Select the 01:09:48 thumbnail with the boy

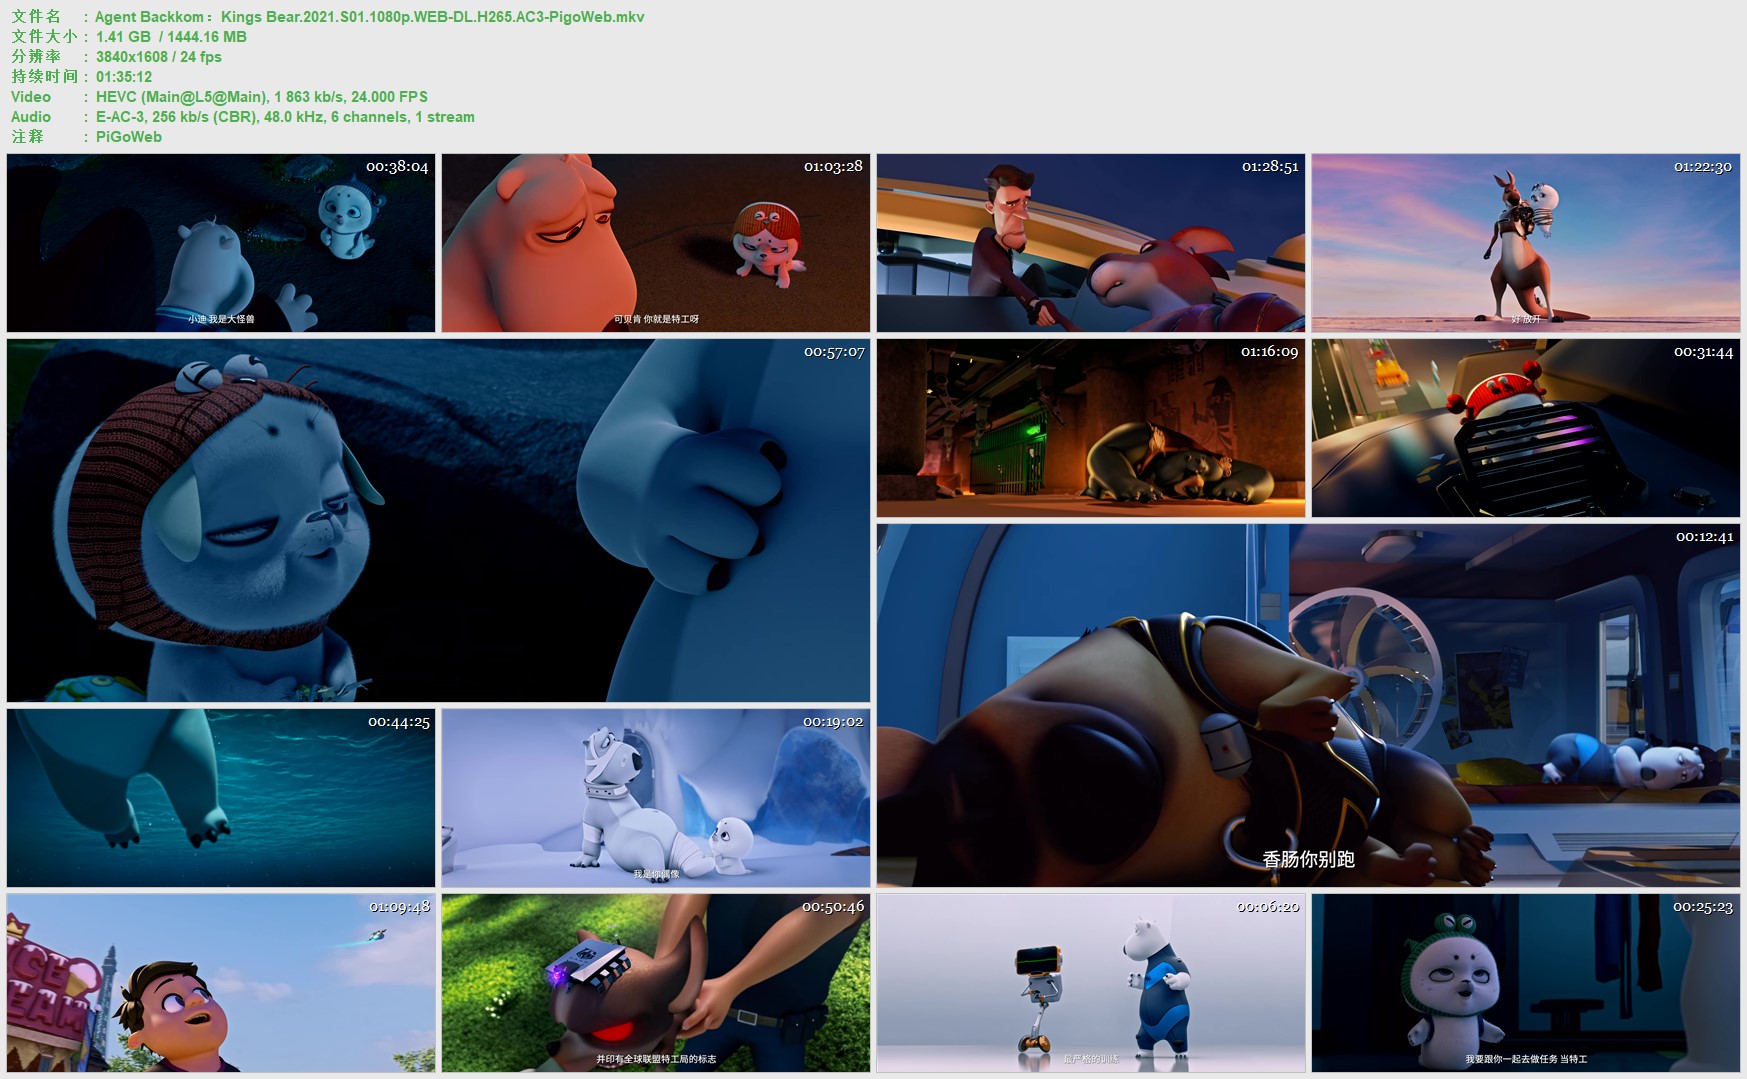click(221, 983)
